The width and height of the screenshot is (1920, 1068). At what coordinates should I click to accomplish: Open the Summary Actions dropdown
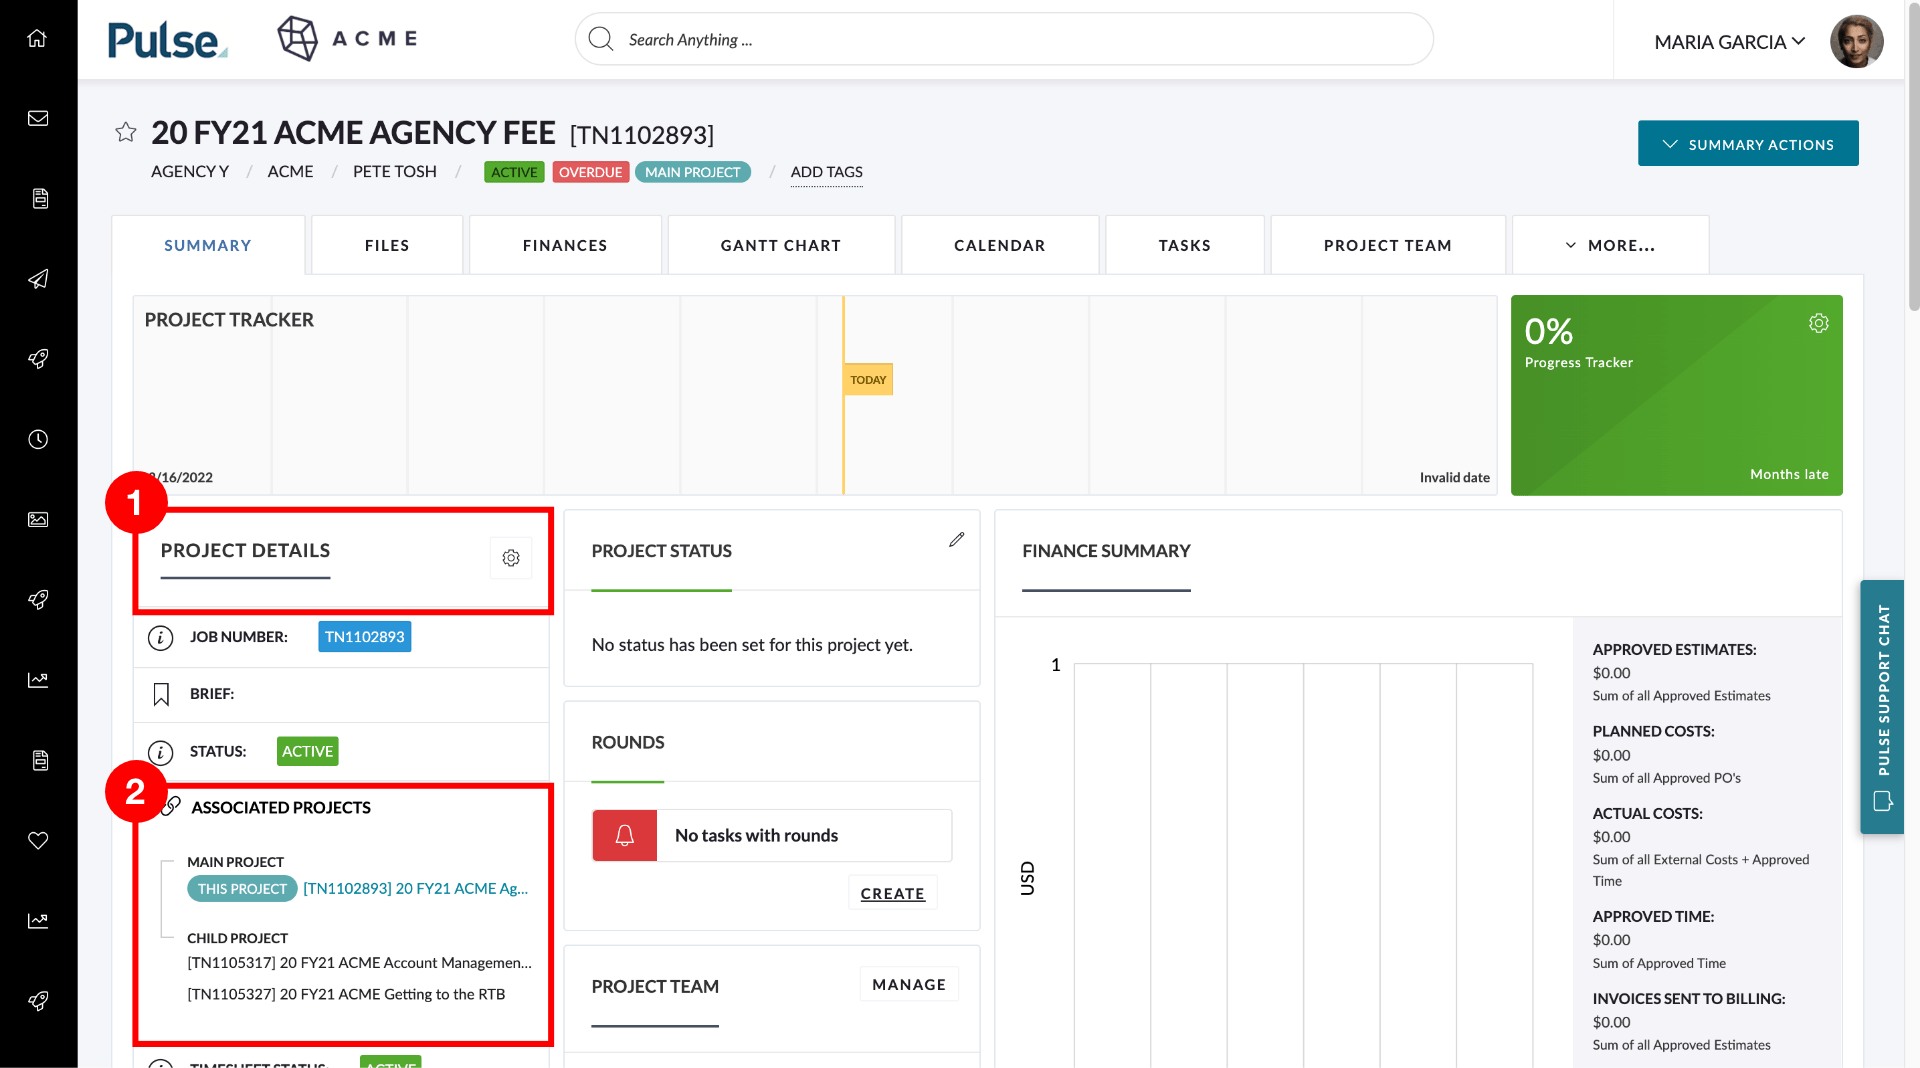[1748, 144]
